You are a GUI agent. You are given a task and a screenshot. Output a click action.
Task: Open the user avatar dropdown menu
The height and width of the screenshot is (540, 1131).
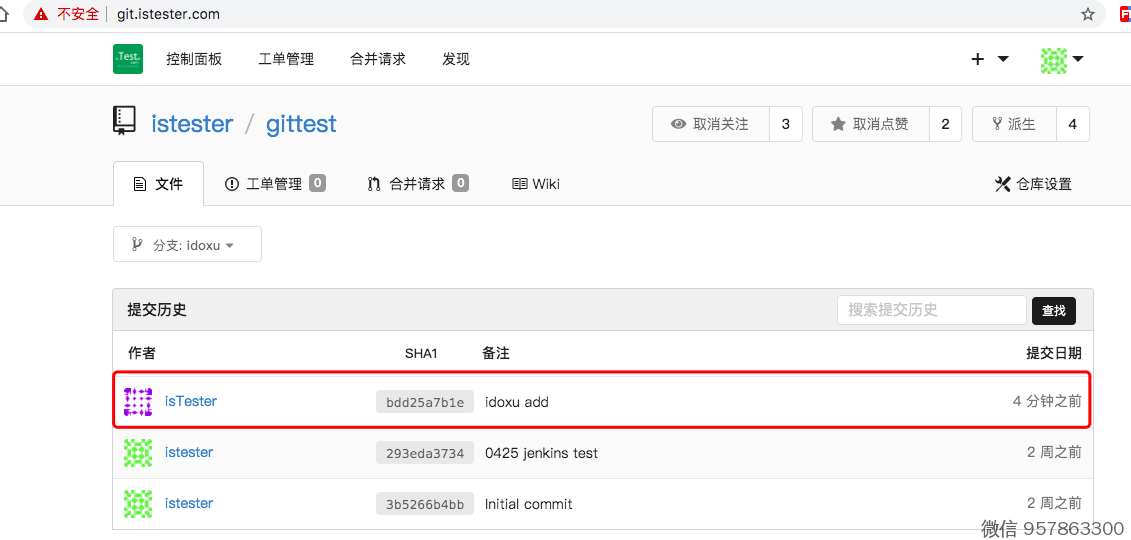point(1062,60)
